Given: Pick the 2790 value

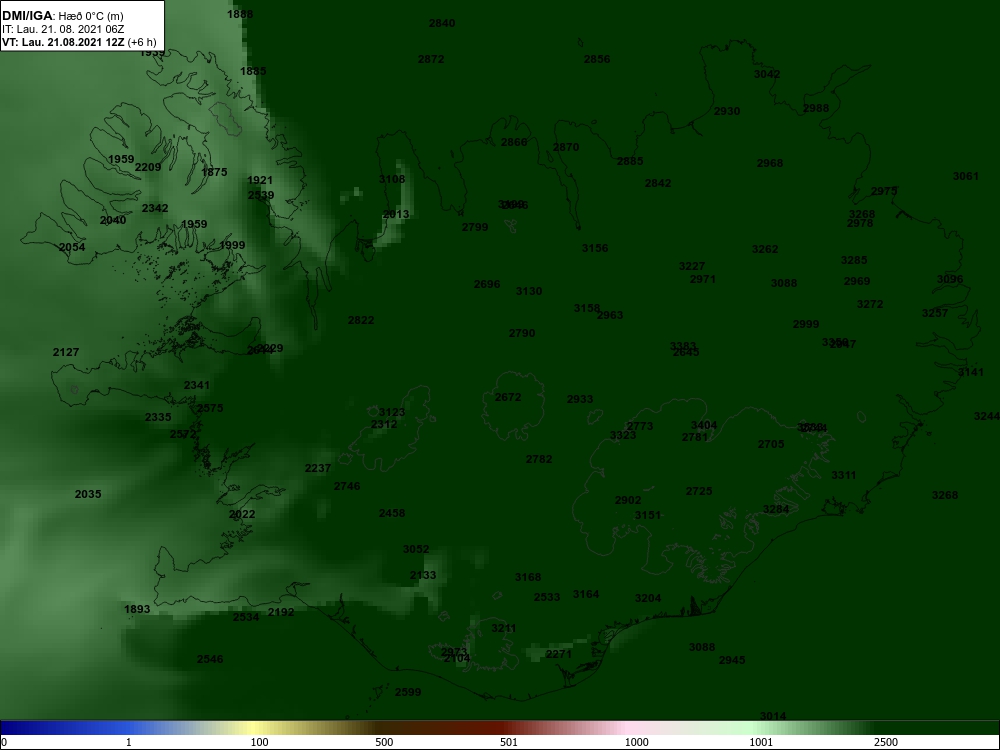Looking at the screenshot, I should [x=522, y=333].
